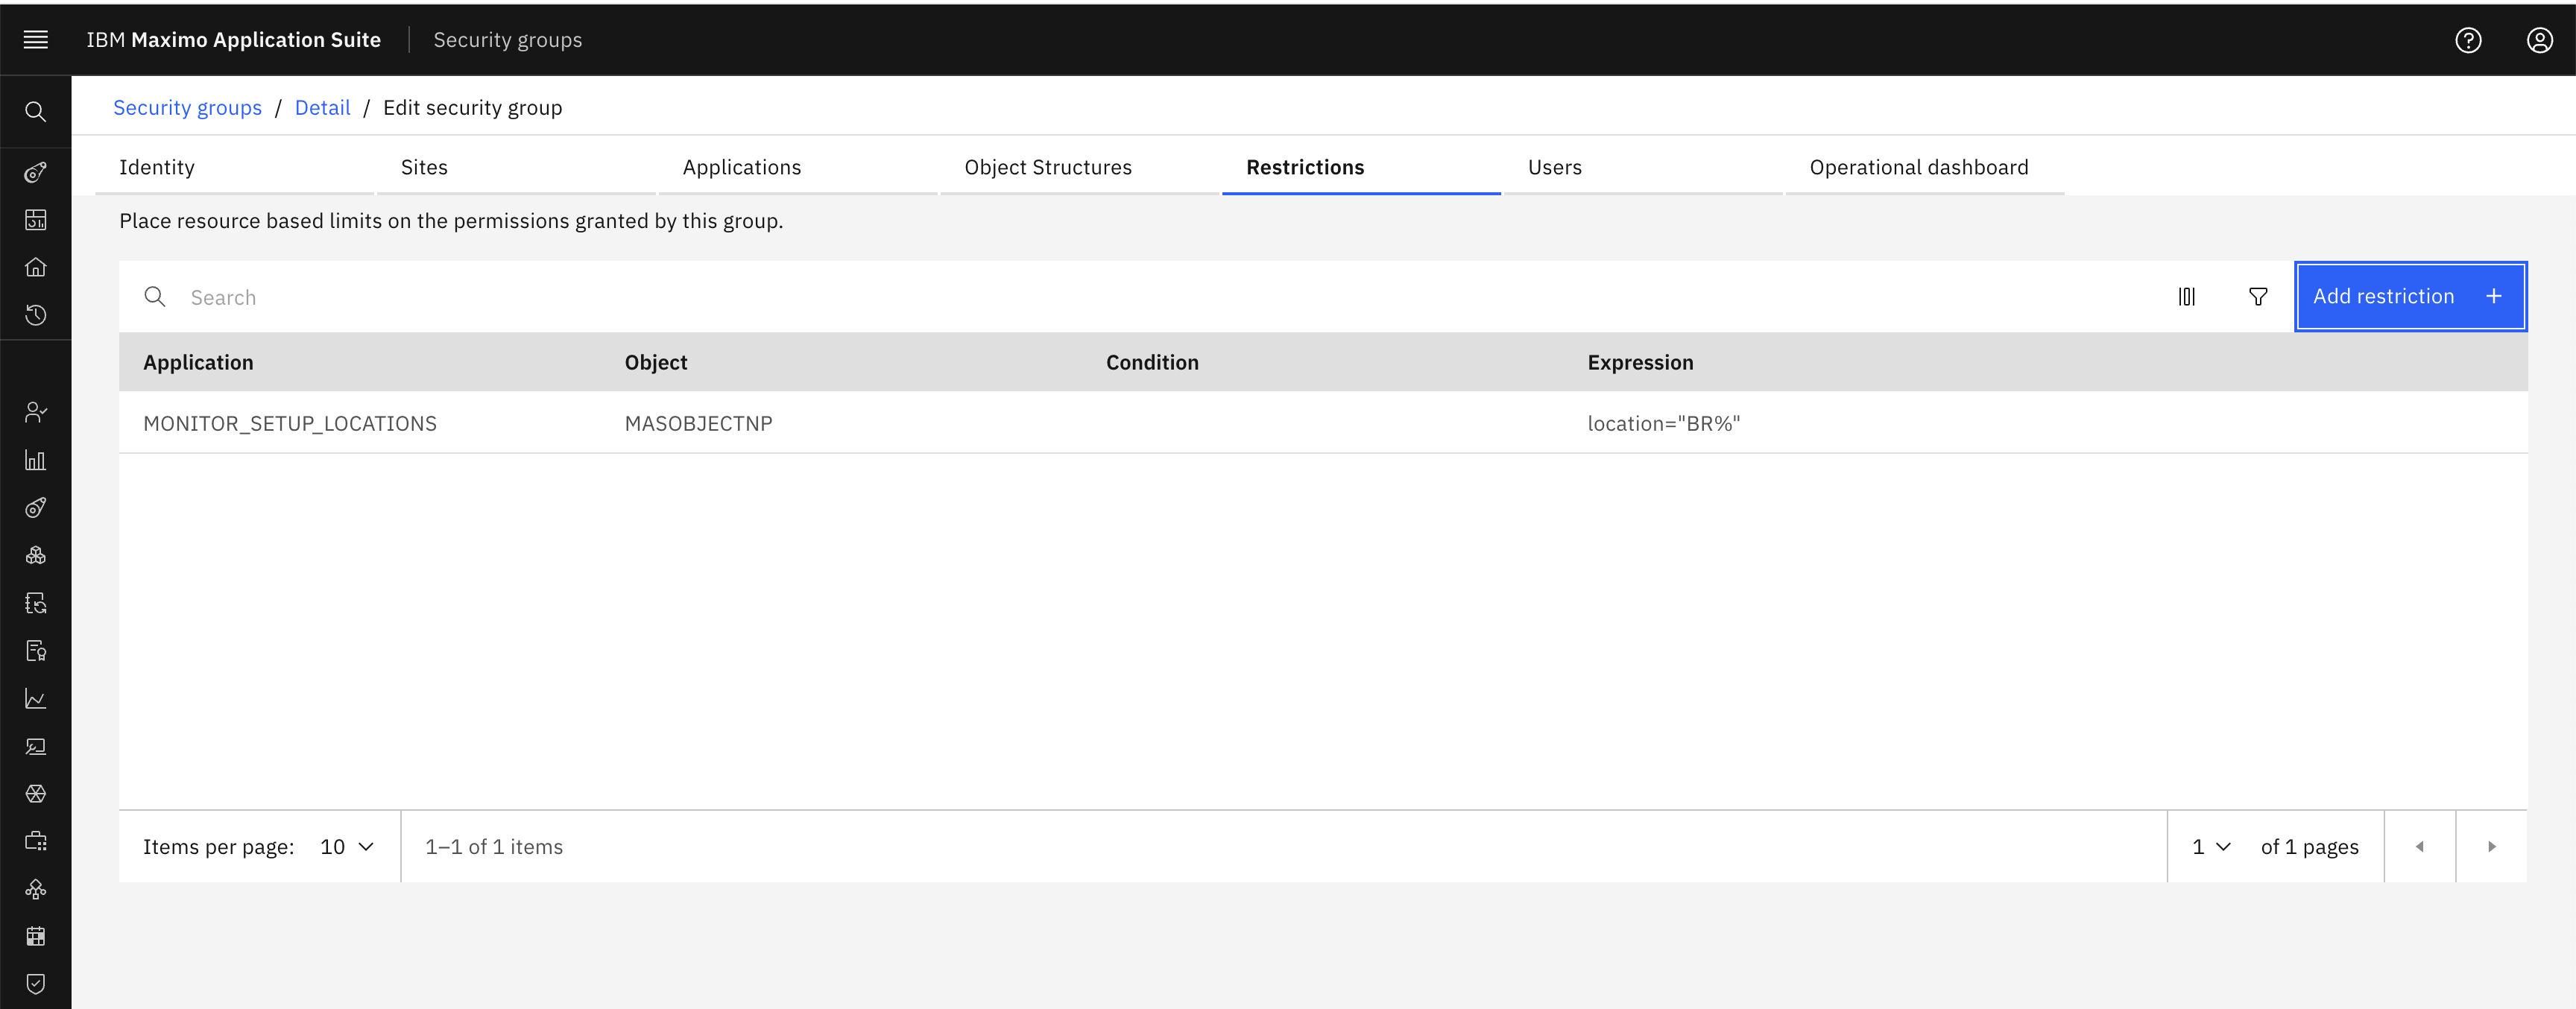Click the calendar icon in sidebar
This screenshot has height=1009, width=2576.
(36, 936)
